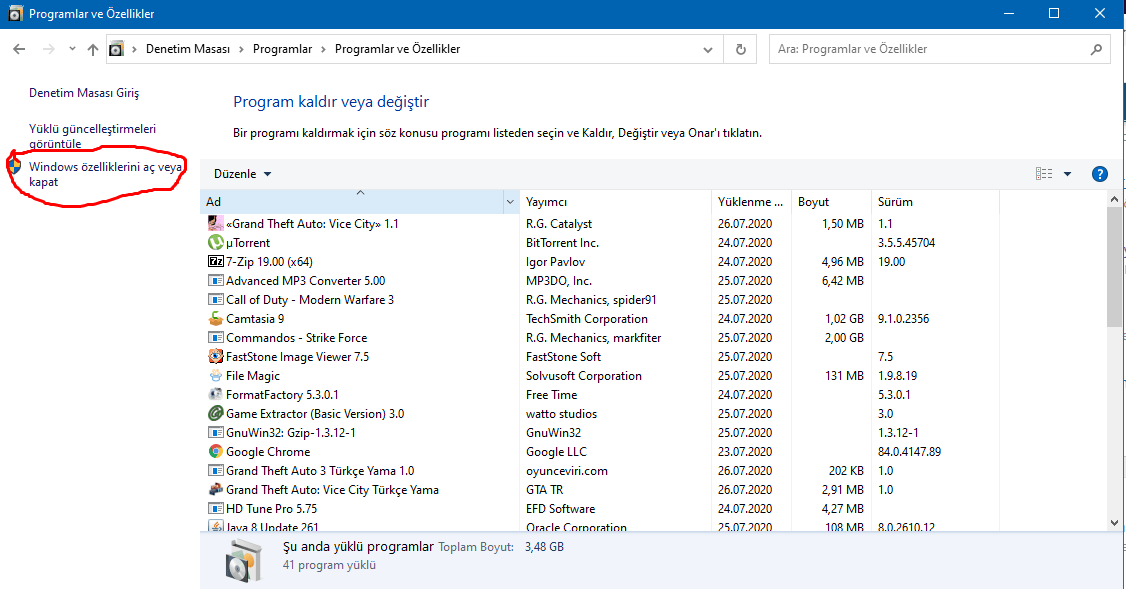Click the 7-Zip 19.00 icon
This screenshot has height=589, width=1126.
pyautogui.click(x=215, y=262)
